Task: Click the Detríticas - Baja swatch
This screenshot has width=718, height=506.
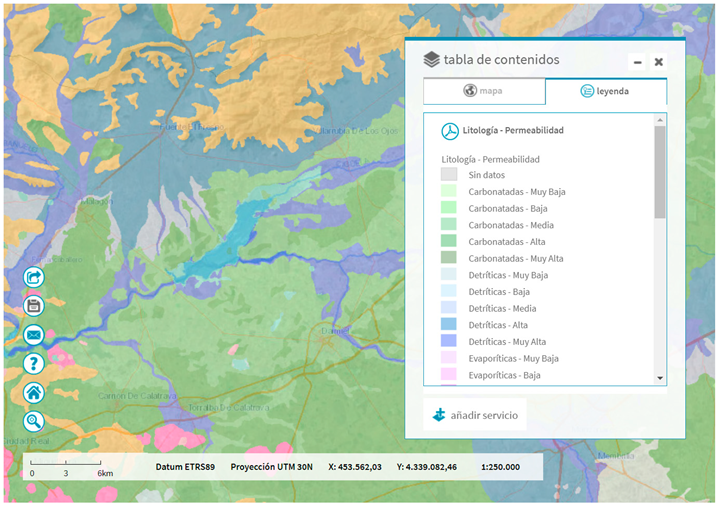Action: tap(449, 291)
